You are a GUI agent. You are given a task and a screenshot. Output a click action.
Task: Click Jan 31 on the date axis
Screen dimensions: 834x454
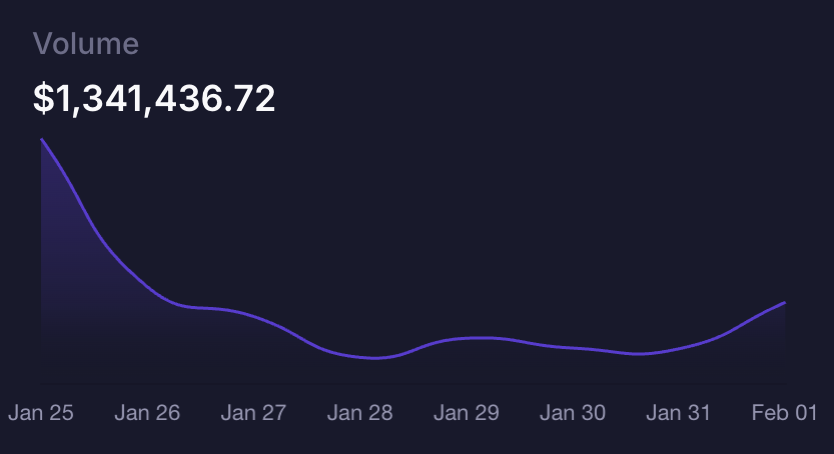[678, 412]
